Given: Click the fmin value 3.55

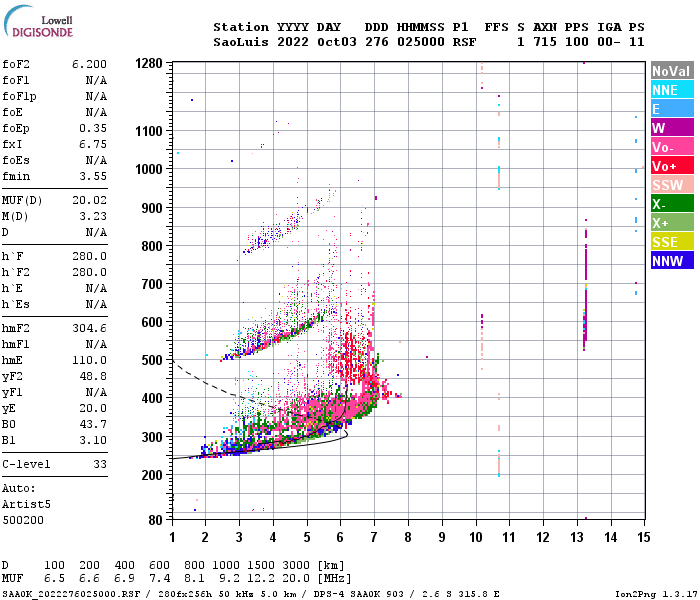Looking at the screenshot, I should click(93, 176).
